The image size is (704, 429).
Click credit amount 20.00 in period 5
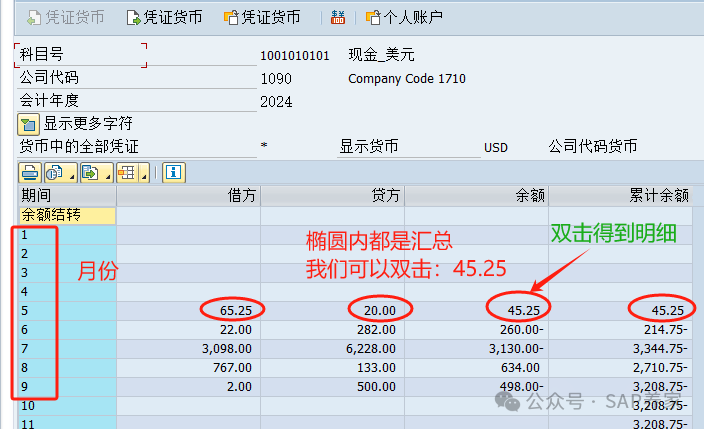pyautogui.click(x=380, y=311)
